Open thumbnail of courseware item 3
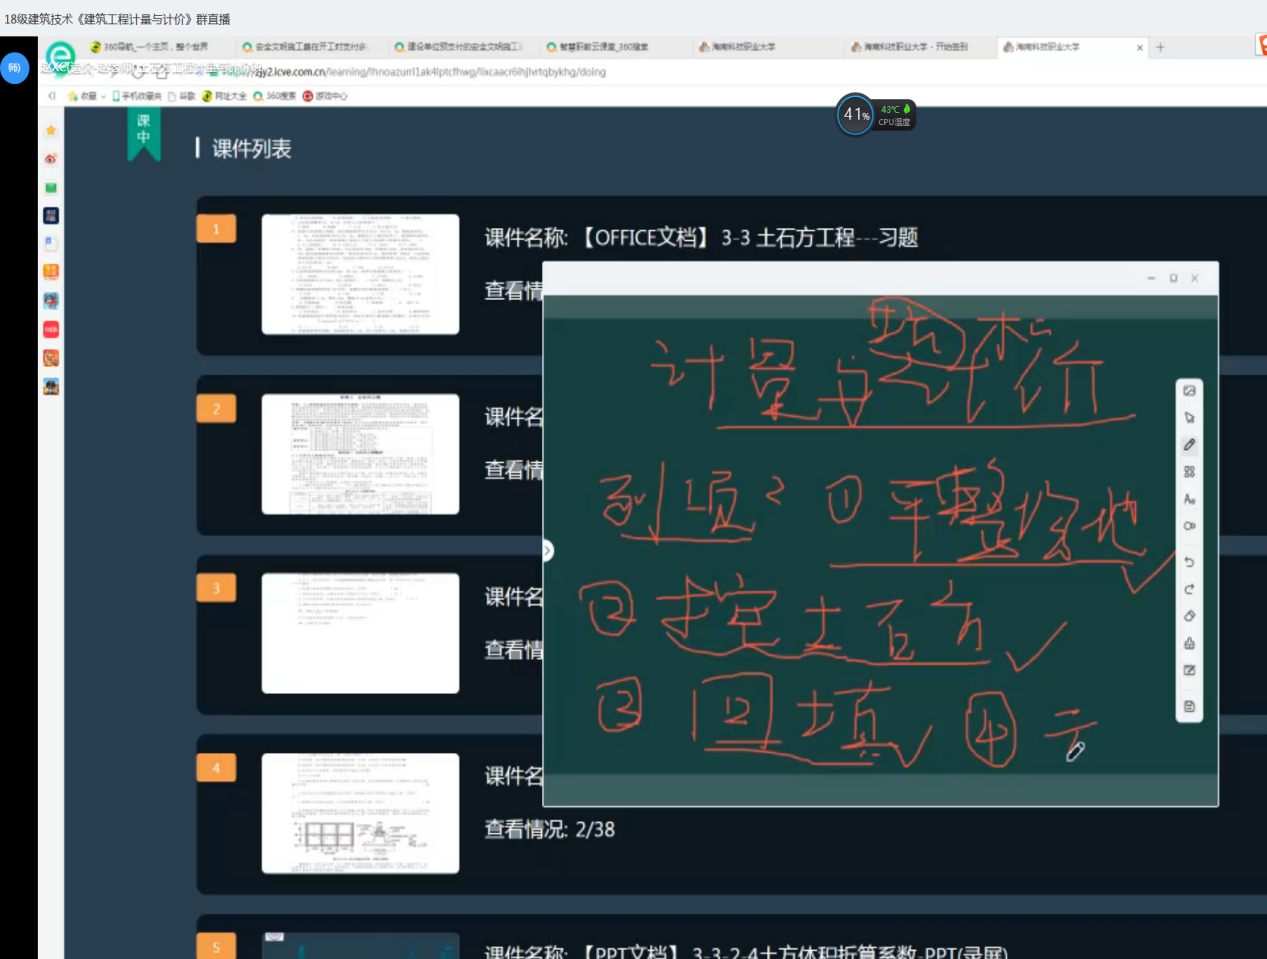 [x=360, y=633]
